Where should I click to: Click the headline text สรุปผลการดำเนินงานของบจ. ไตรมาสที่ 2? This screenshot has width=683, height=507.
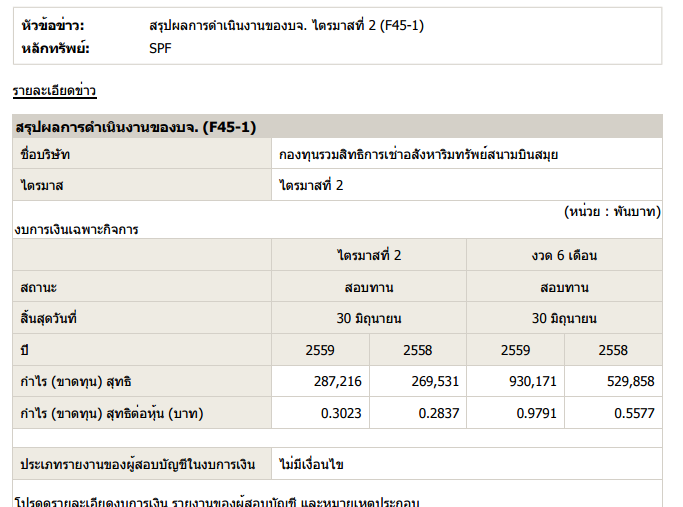point(285,24)
